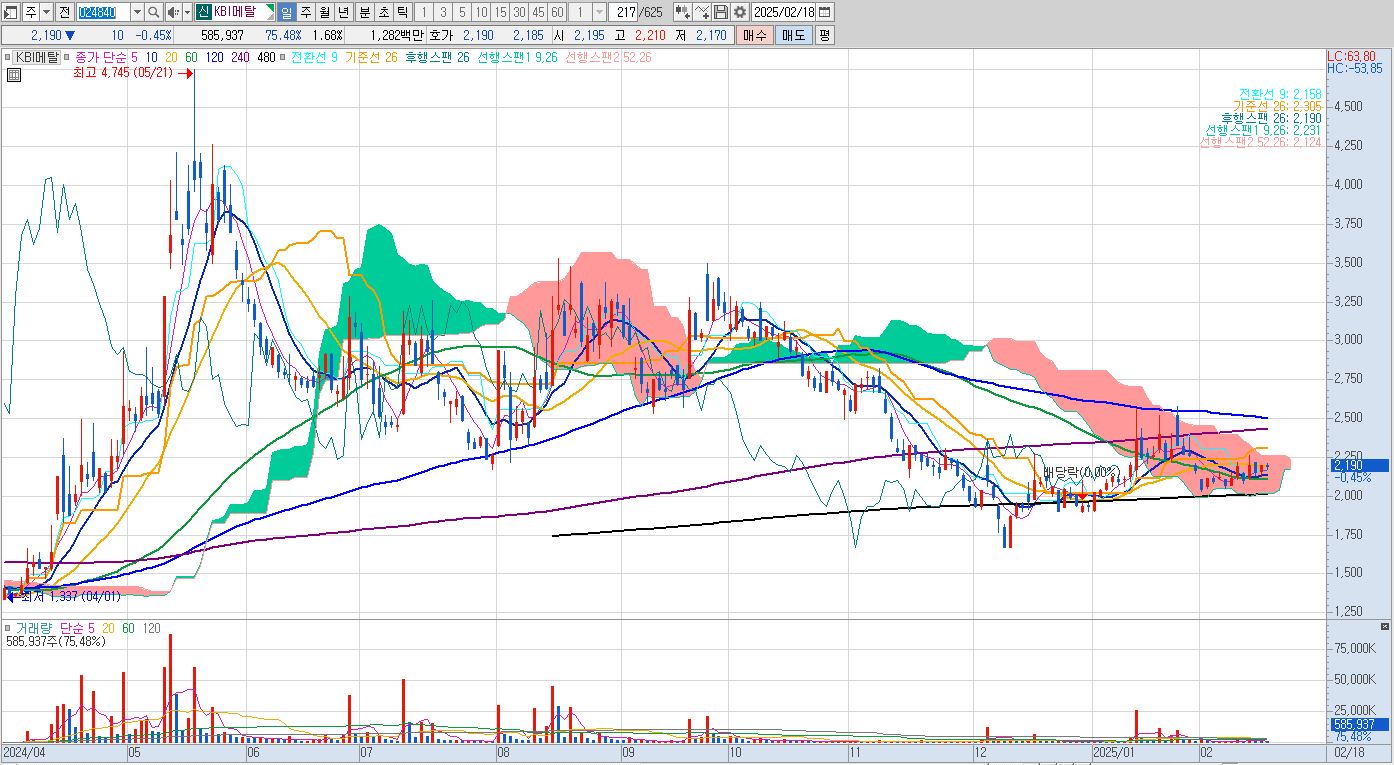
Task: Open the data grid icon below the KBI메탈 label
Action: pyautogui.click(x=14, y=74)
